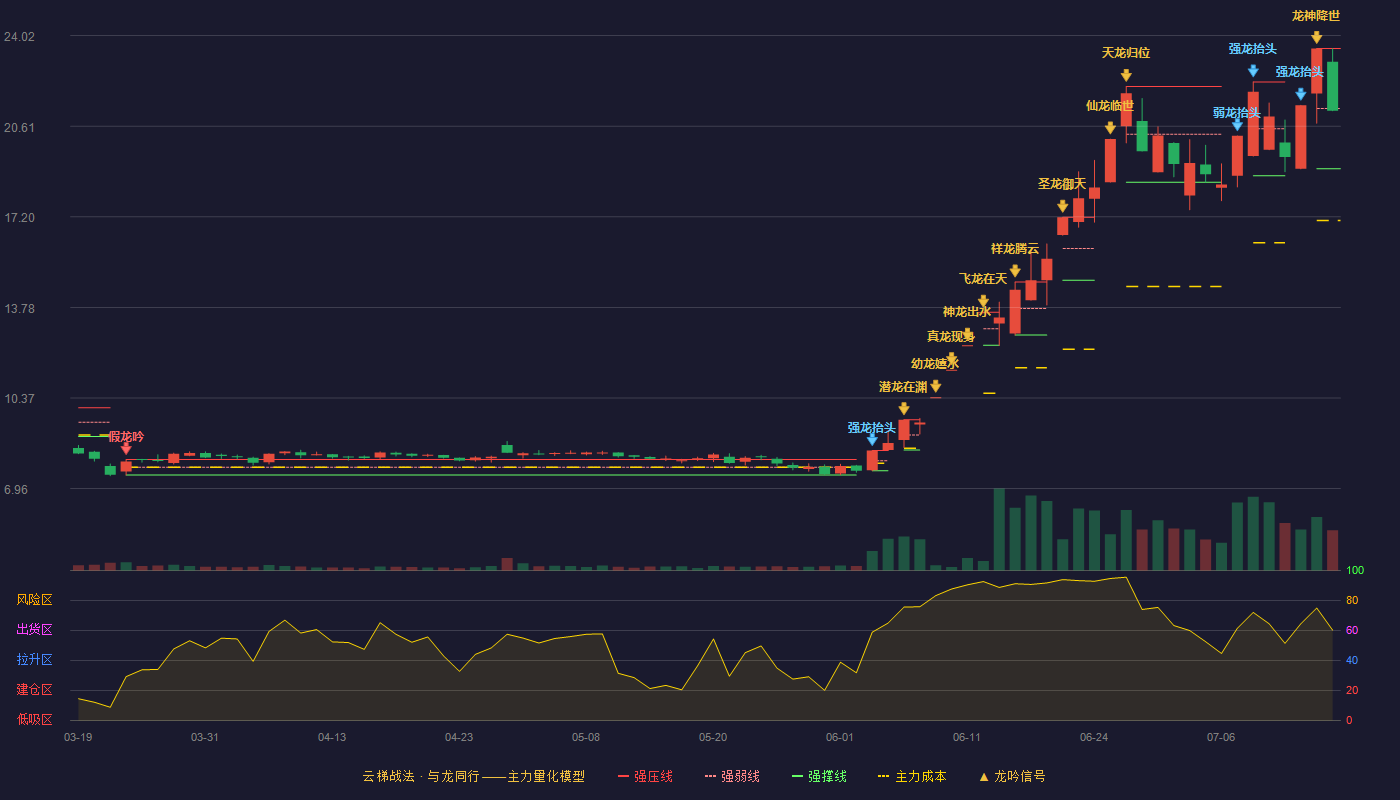Toggle the 强弱线 legend item
Screen dimensions: 1400x800
click(732, 776)
